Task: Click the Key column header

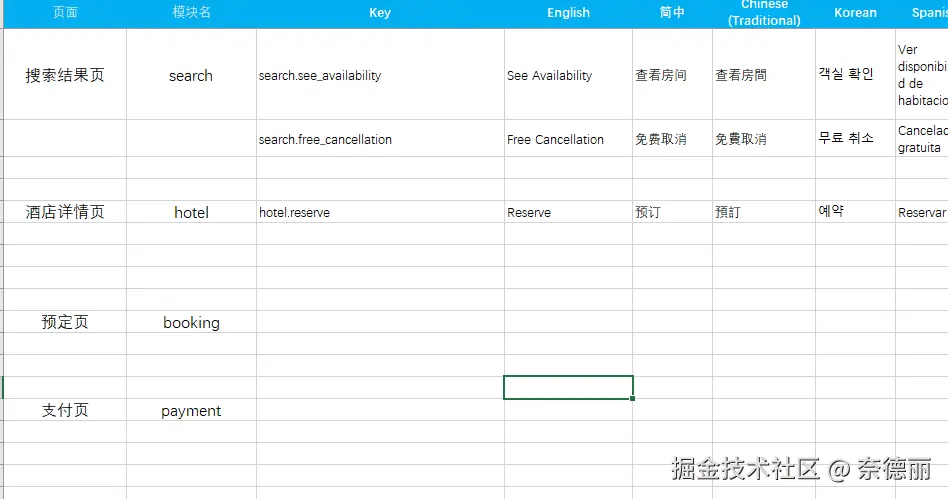Action: point(380,13)
